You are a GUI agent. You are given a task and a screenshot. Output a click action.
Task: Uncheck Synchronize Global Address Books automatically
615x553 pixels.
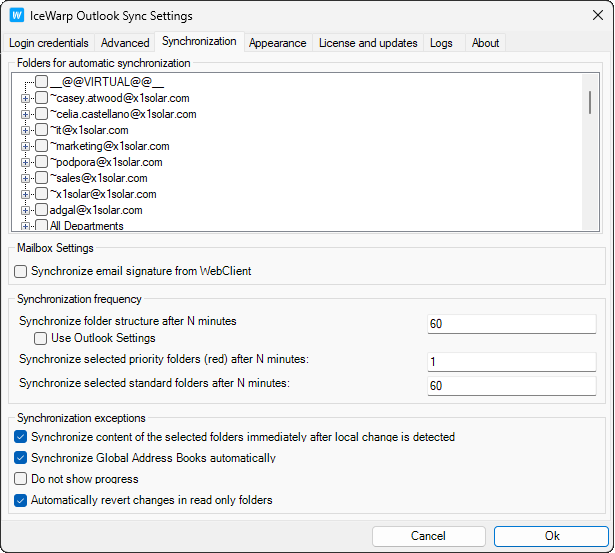(20, 458)
